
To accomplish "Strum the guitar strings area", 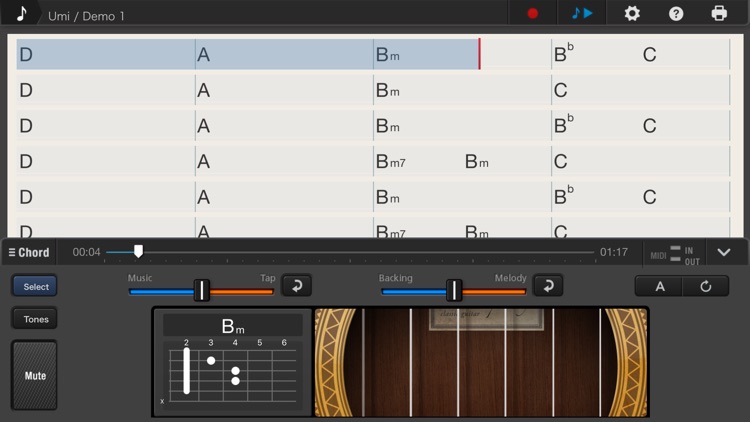I will click(481, 362).
